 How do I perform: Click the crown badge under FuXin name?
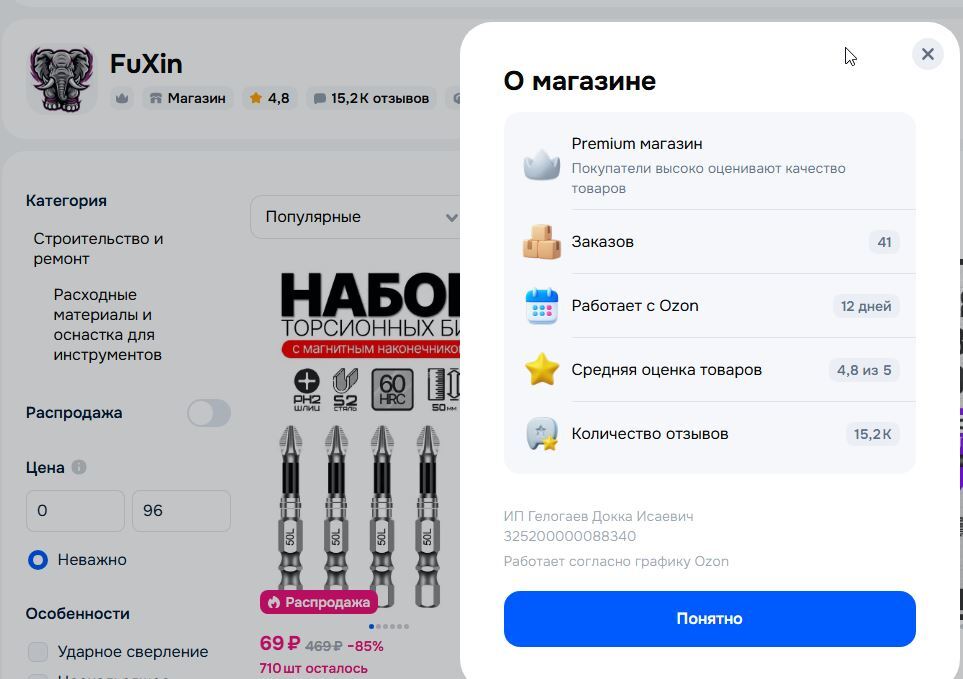(122, 98)
